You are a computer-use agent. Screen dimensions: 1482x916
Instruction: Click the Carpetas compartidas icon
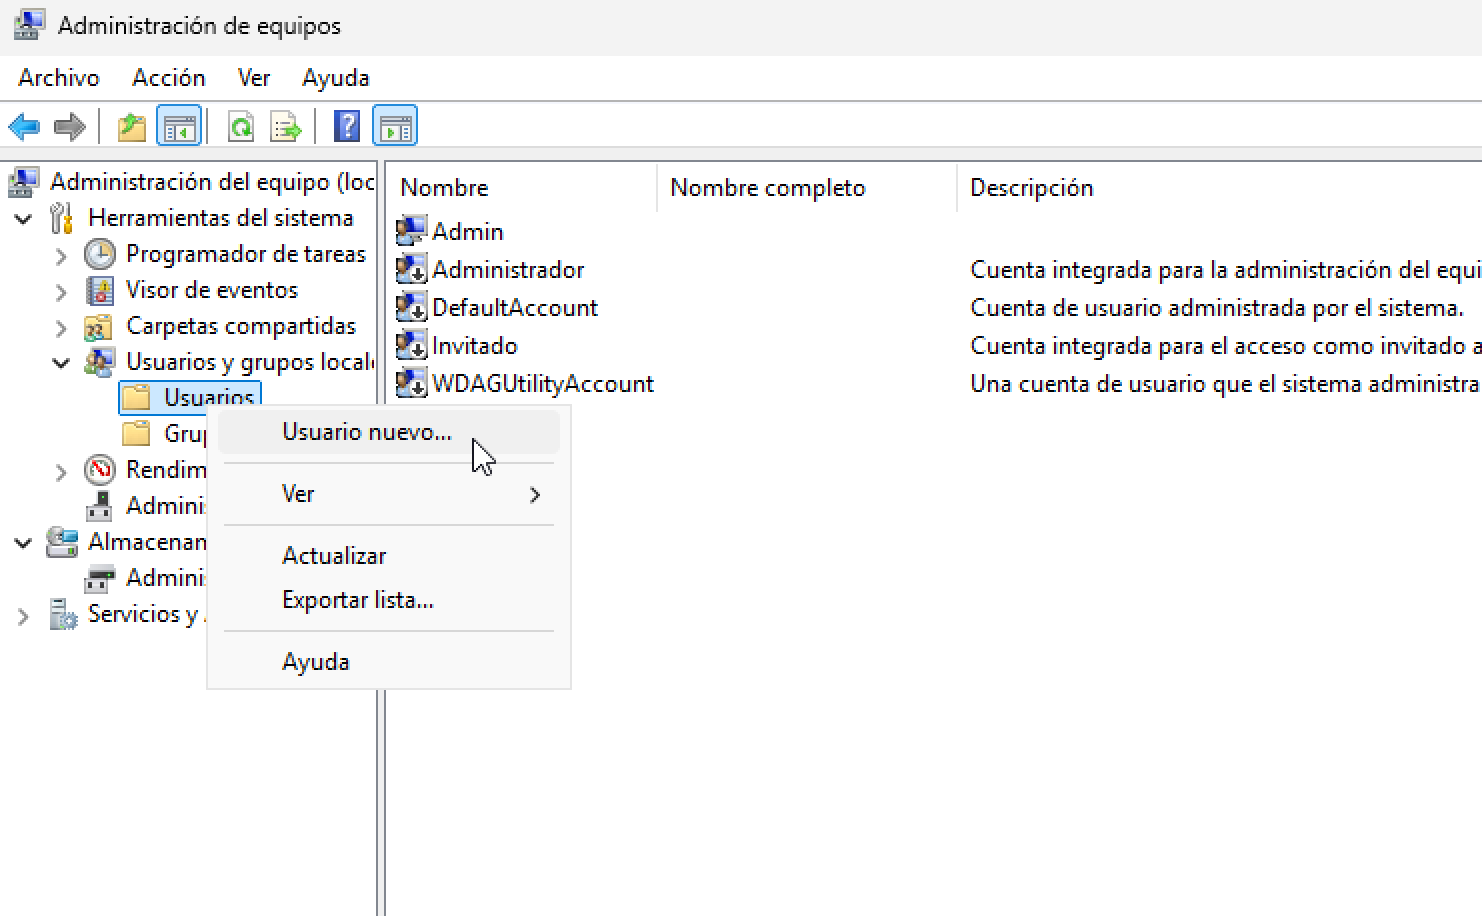98,327
